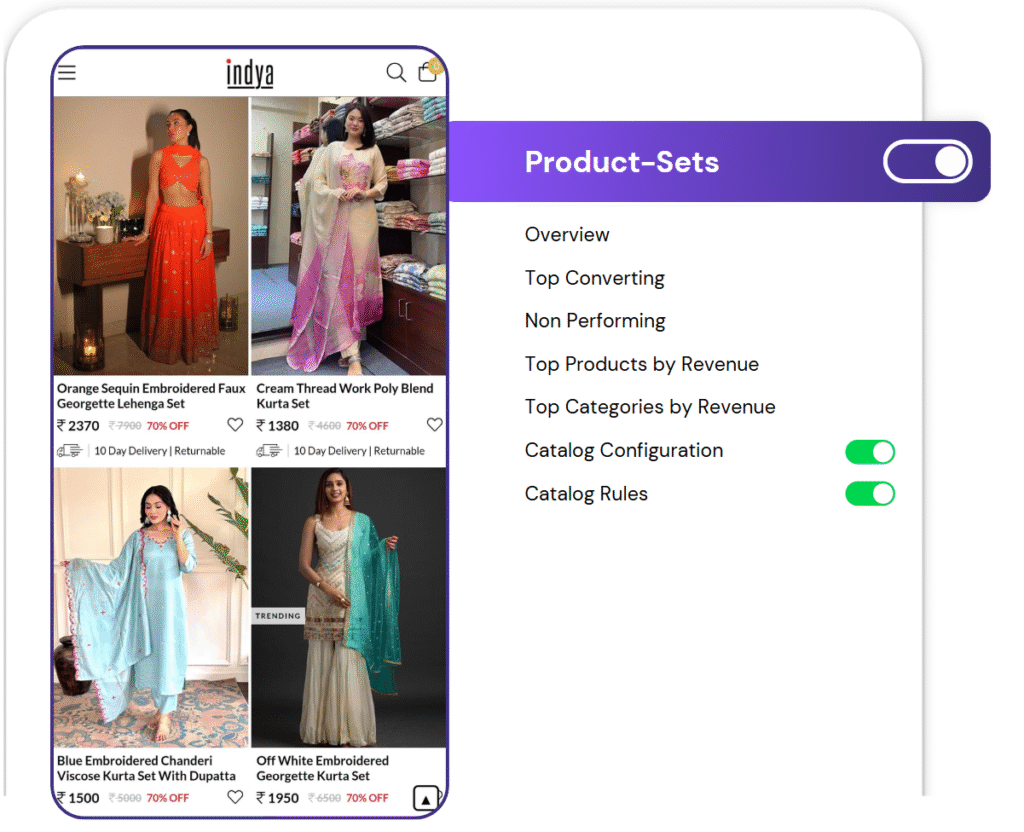Click the search magnifier icon
Screen dimensions: 1024x832
click(396, 73)
